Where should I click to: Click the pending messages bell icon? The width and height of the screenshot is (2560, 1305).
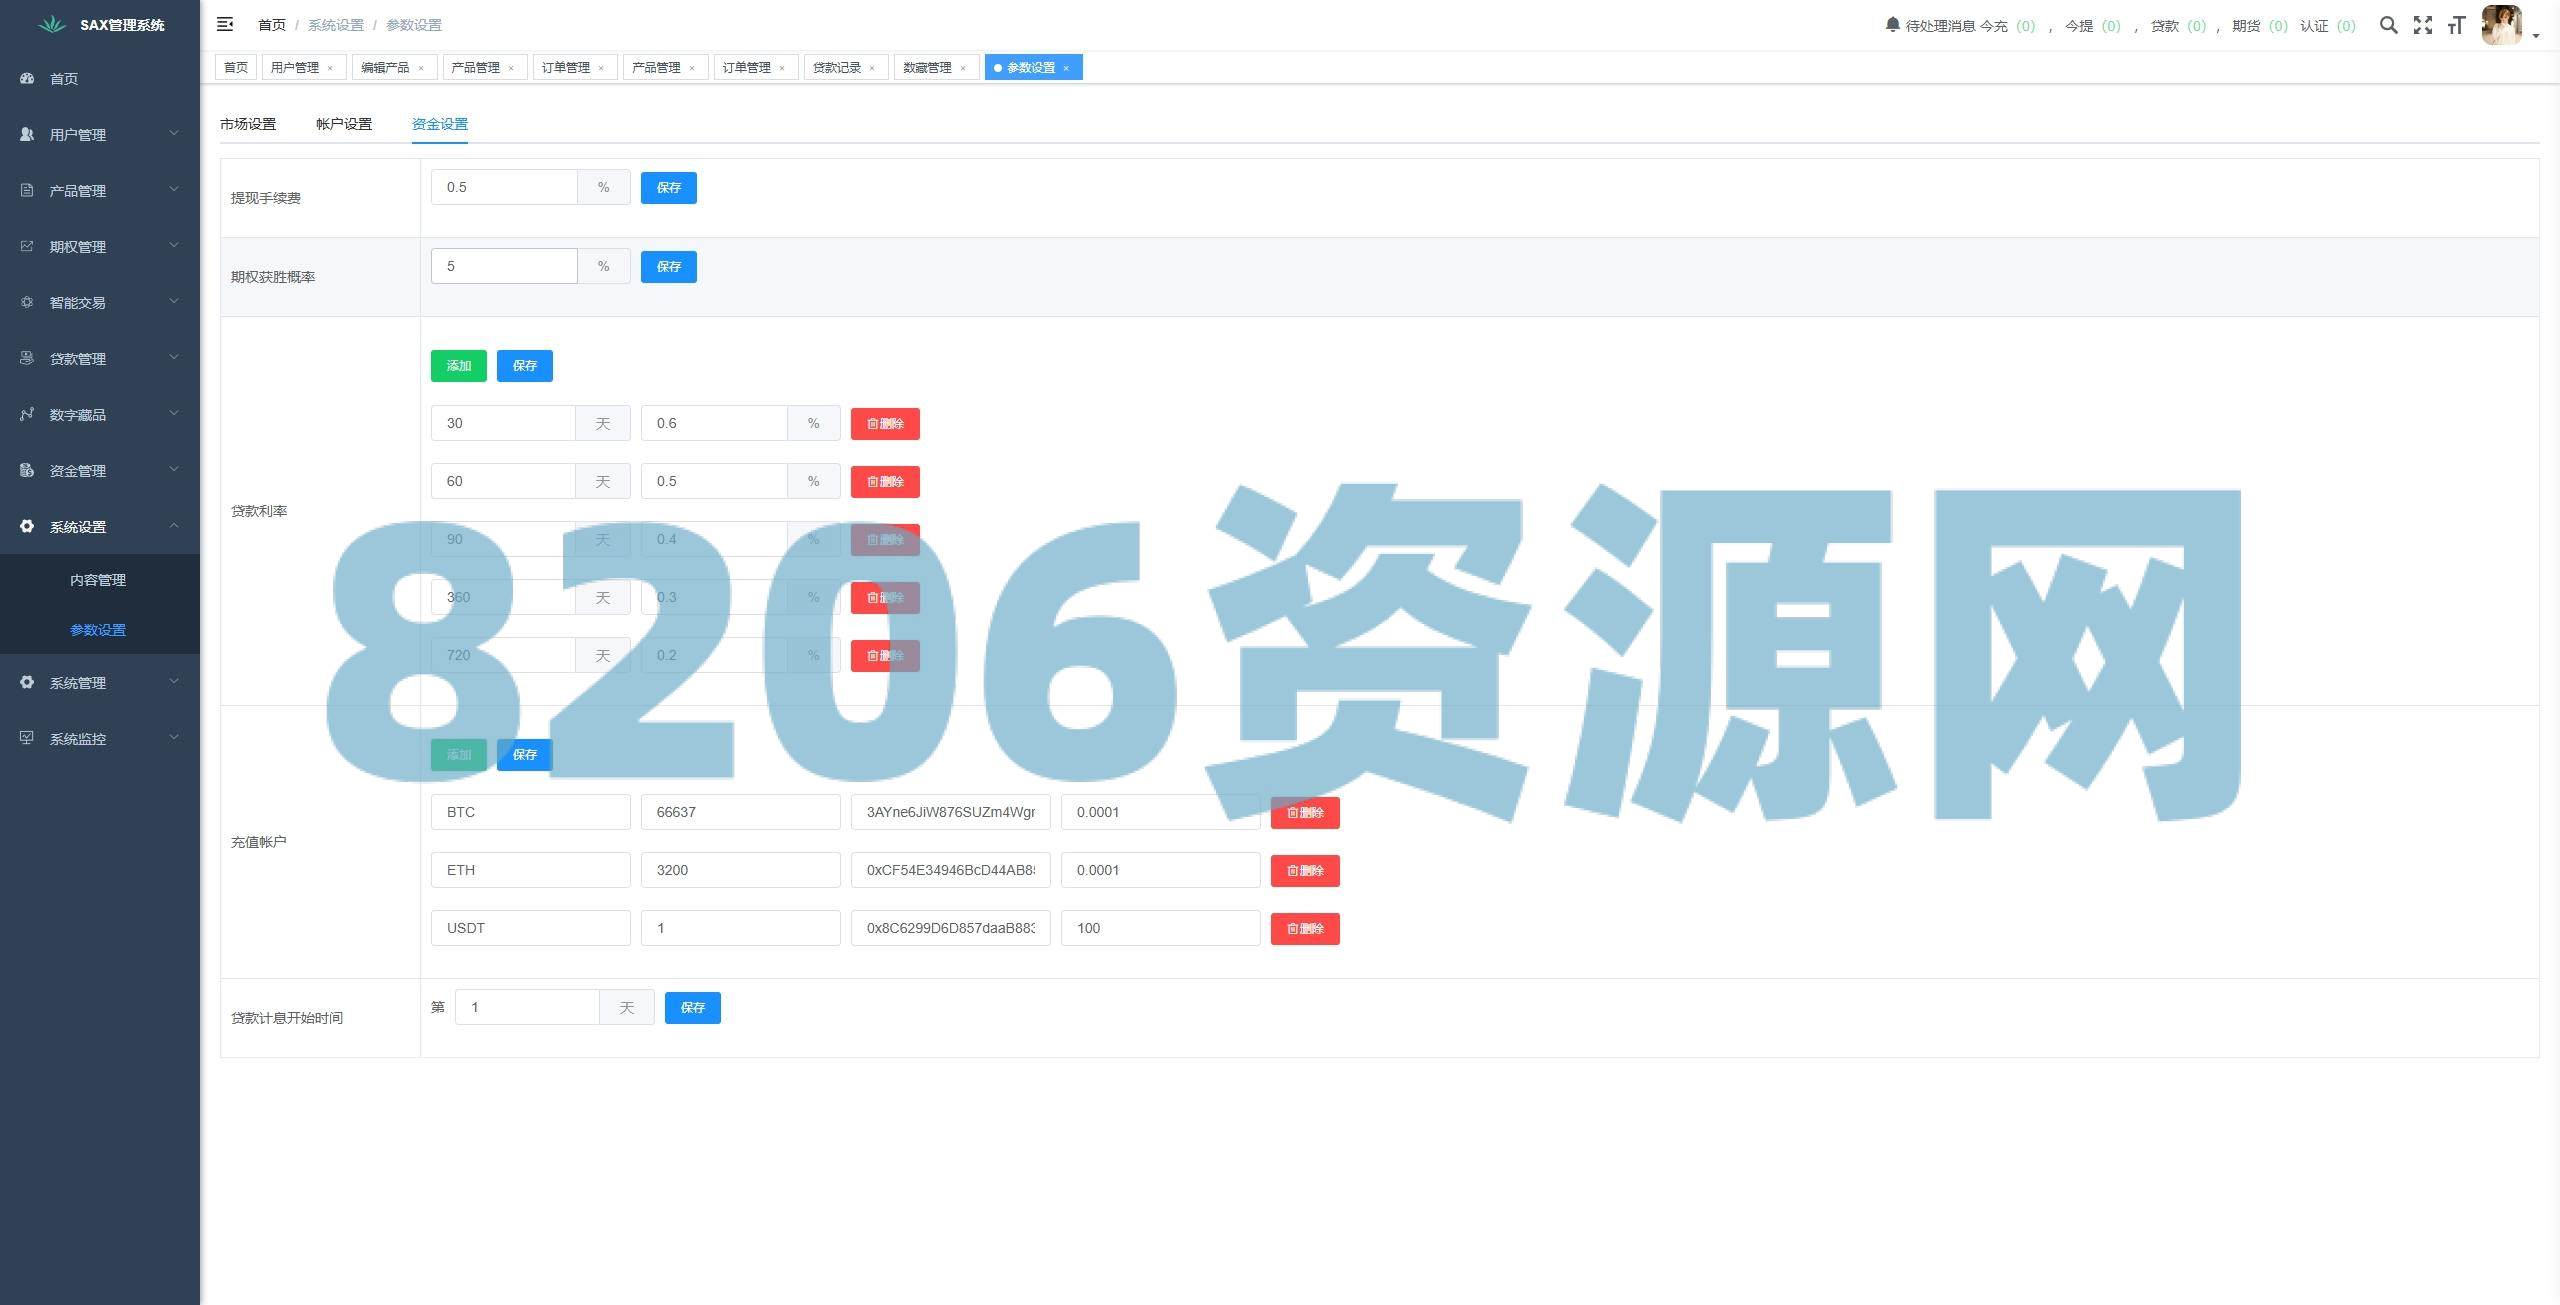[1892, 24]
